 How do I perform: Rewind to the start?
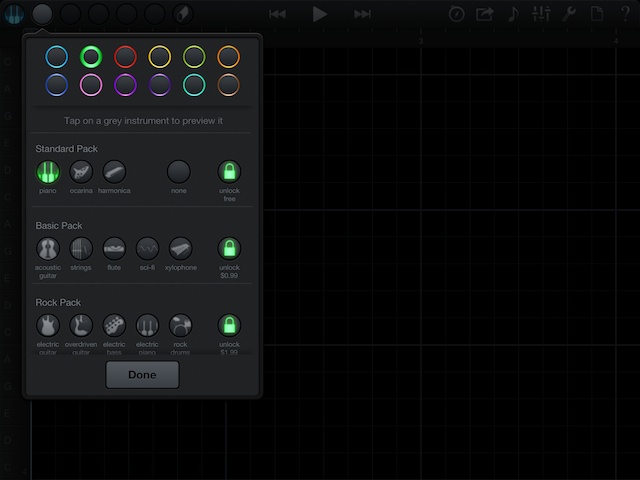tap(277, 14)
